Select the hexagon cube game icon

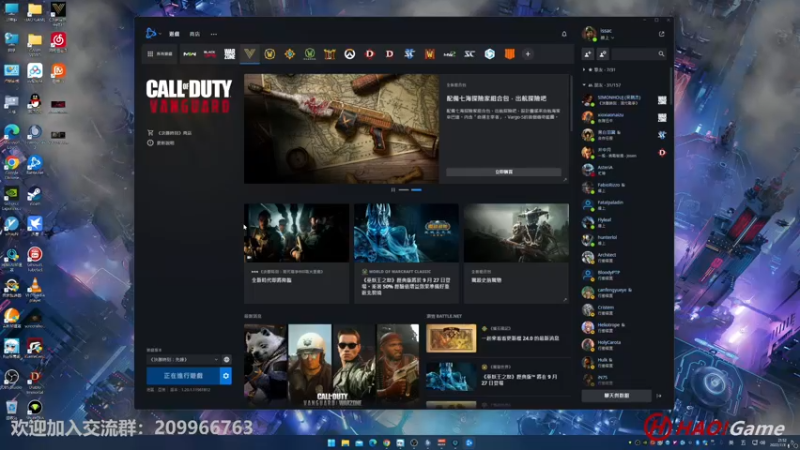pyautogui.click(x=490, y=54)
